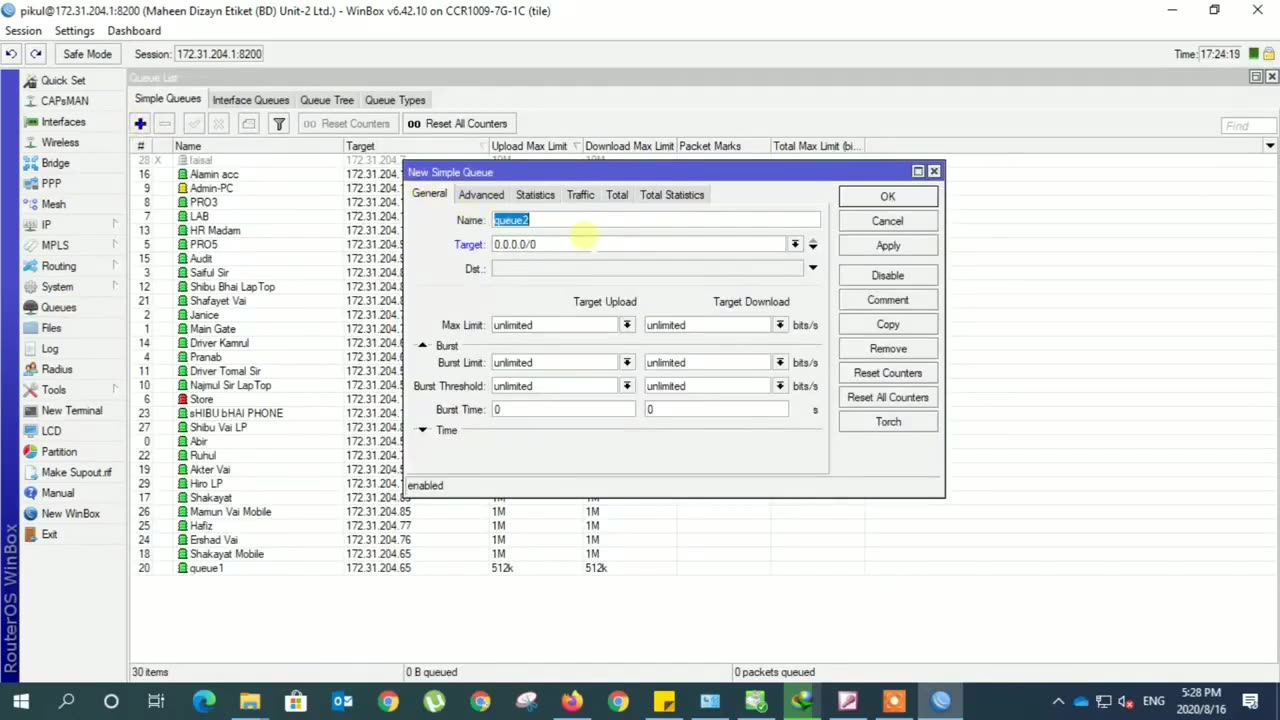Switch to Statistics tab in dialog
The width and height of the screenshot is (1280, 720).
[535, 195]
